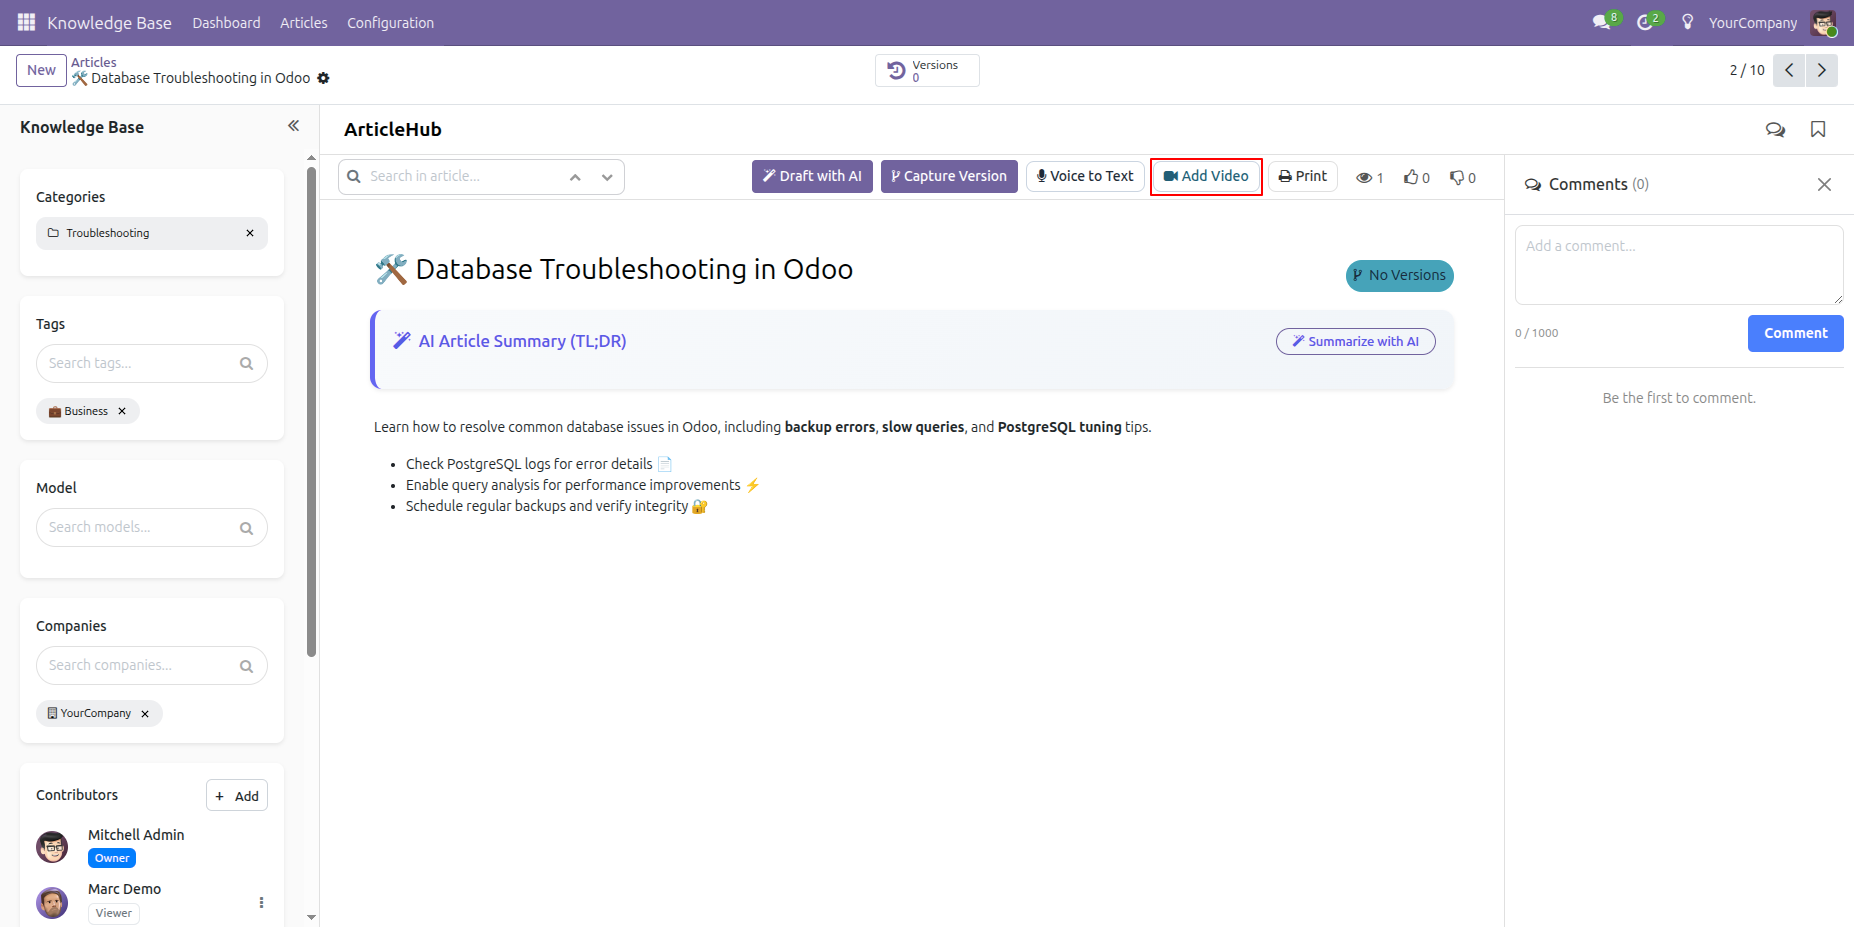Click the tags search magnifier icon
The width and height of the screenshot is (1854, 927).
click(x=246, y=364)
